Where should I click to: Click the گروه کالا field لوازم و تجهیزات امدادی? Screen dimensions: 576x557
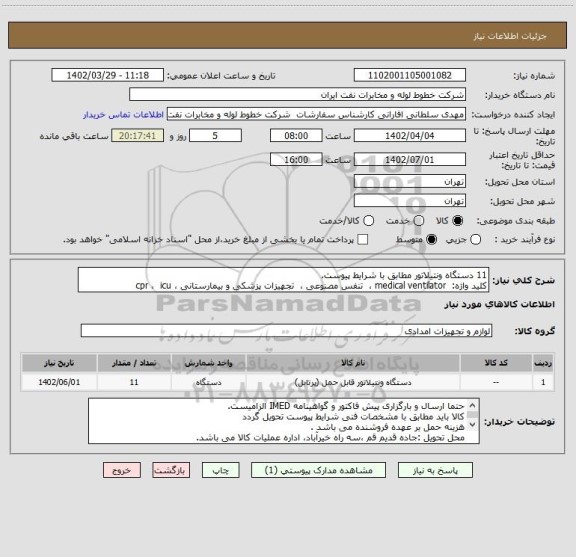click(x=286, y=331)
